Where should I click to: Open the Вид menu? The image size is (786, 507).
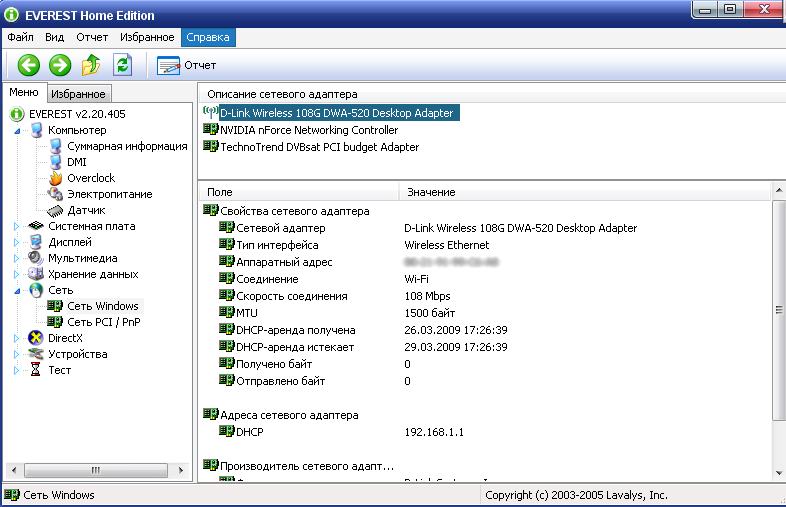point(55,37)
